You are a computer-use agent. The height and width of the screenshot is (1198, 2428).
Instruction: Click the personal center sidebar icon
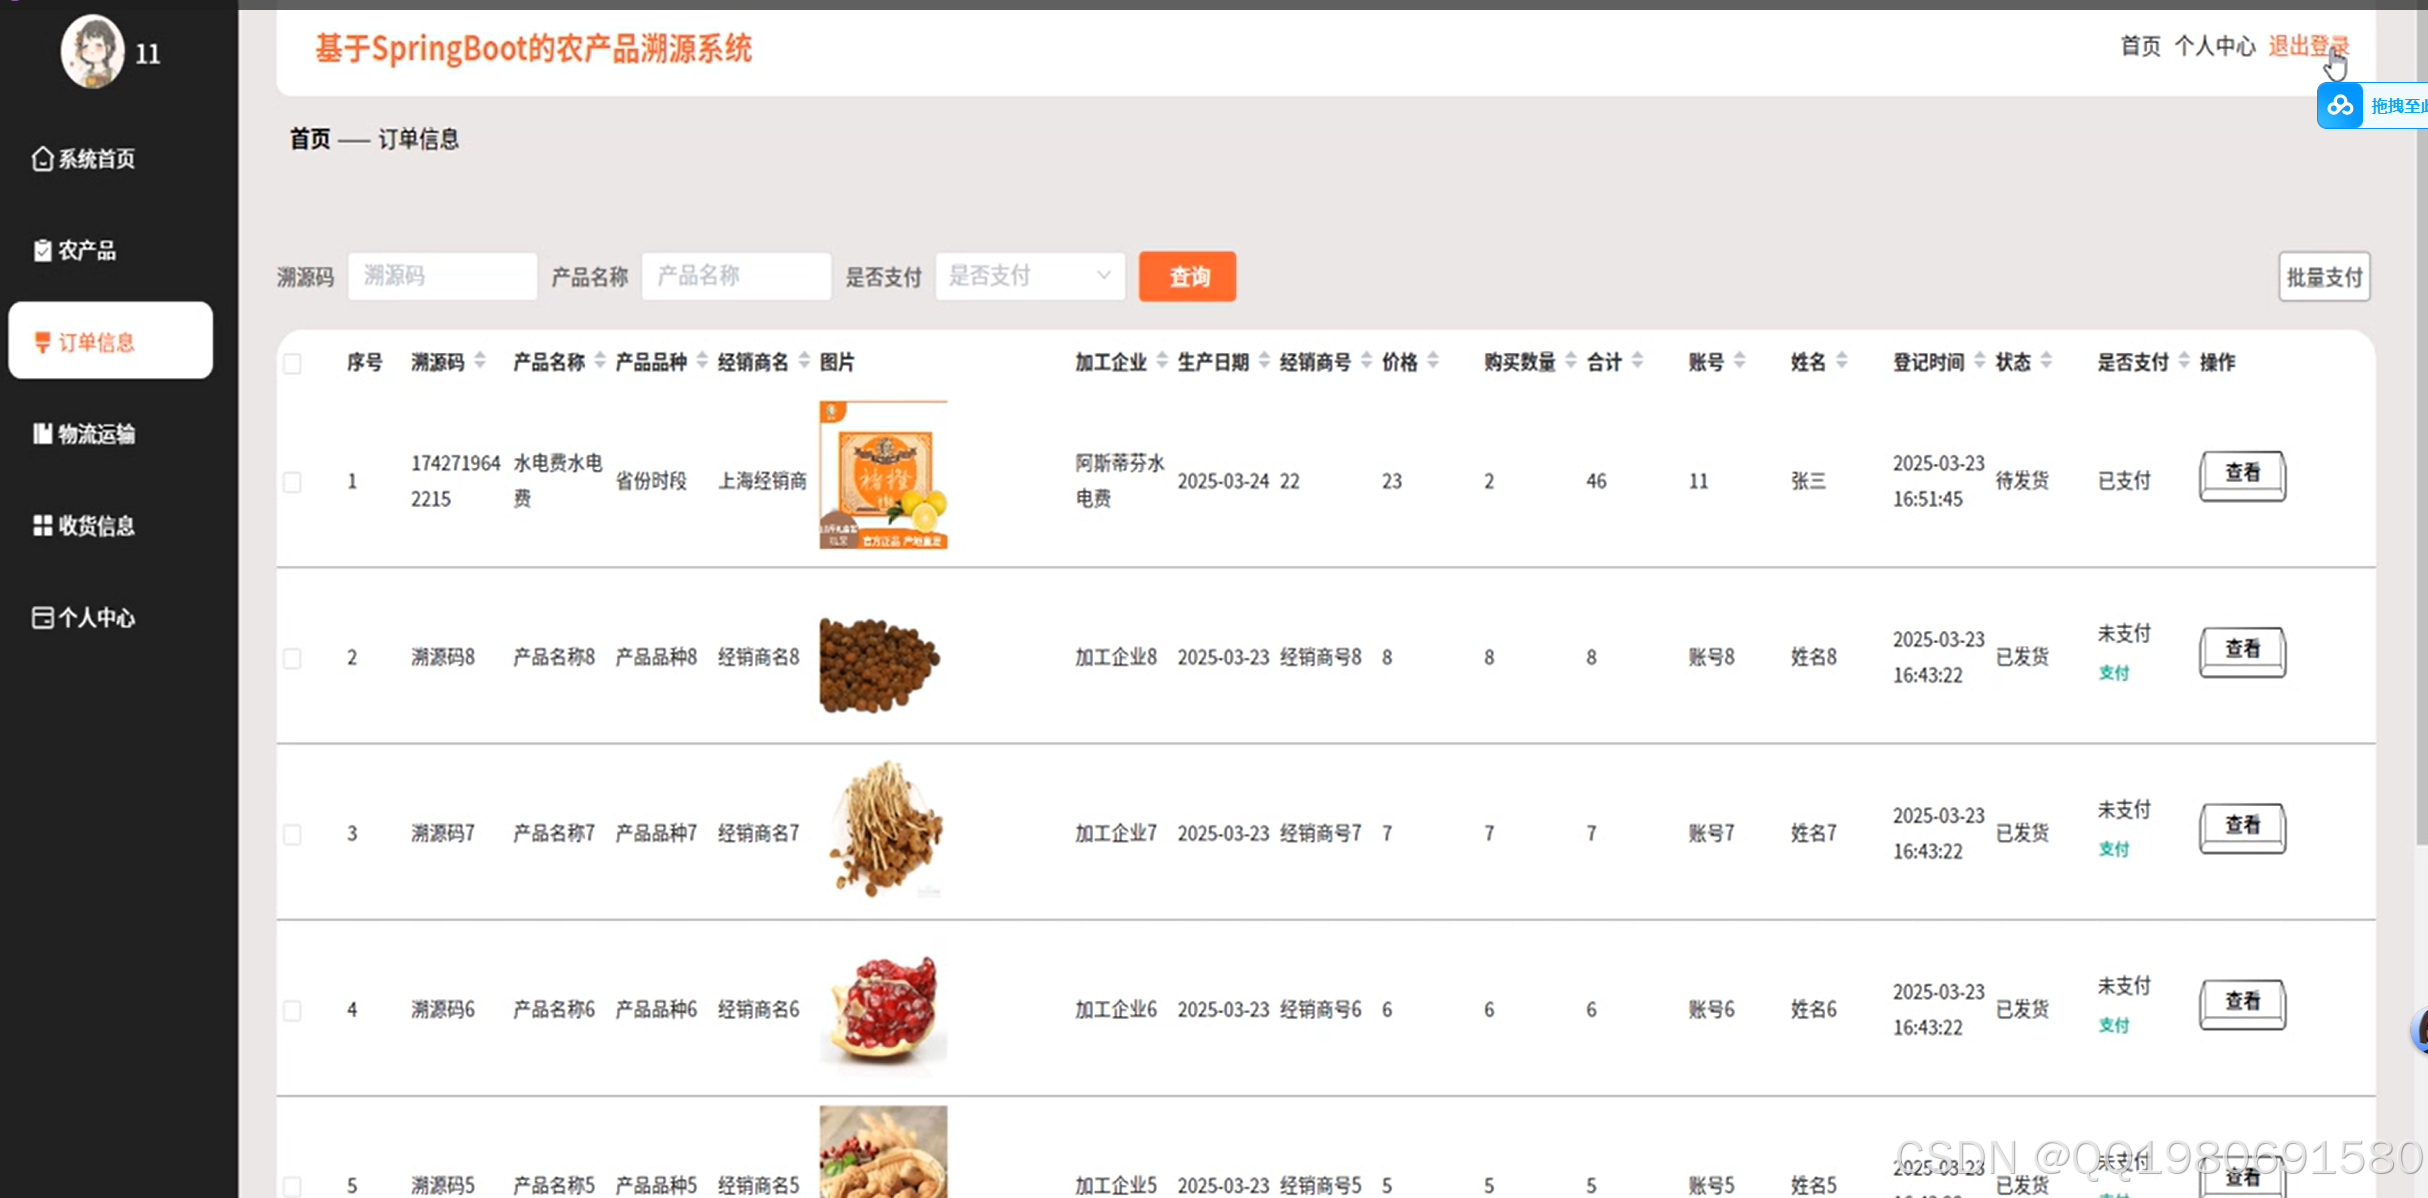(x=42, y=617)
